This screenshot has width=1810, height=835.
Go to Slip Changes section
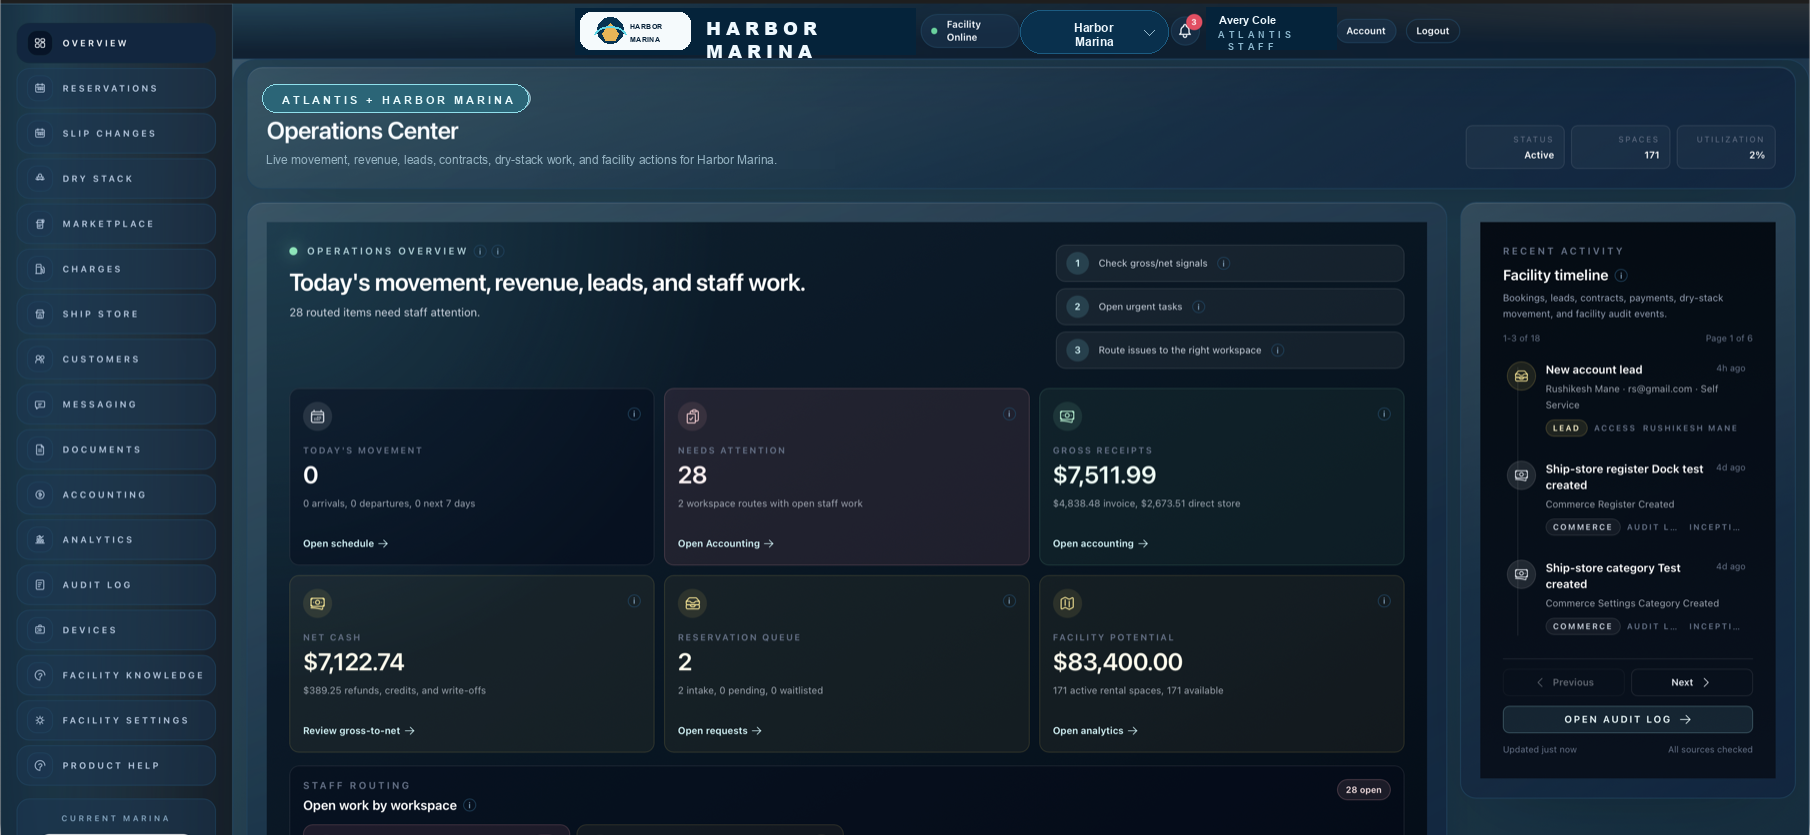pos(116,133)
